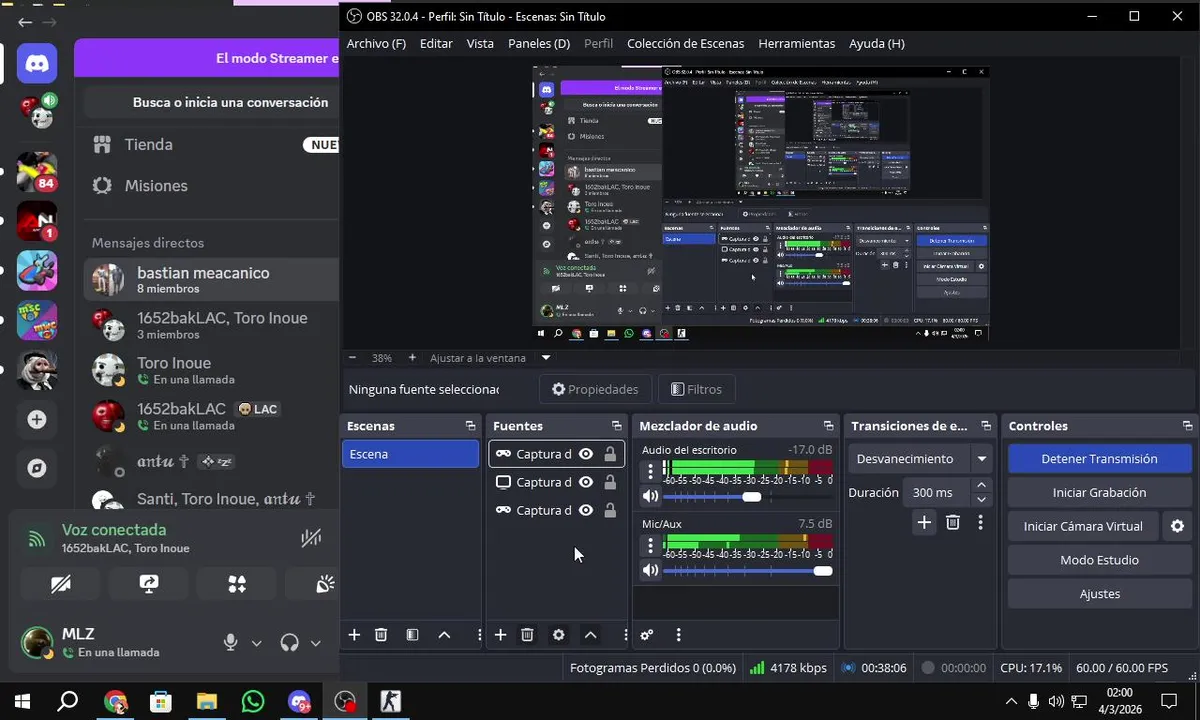Start an activity in Discord voice panel
Screen dimensions: 1200x720
237,584
